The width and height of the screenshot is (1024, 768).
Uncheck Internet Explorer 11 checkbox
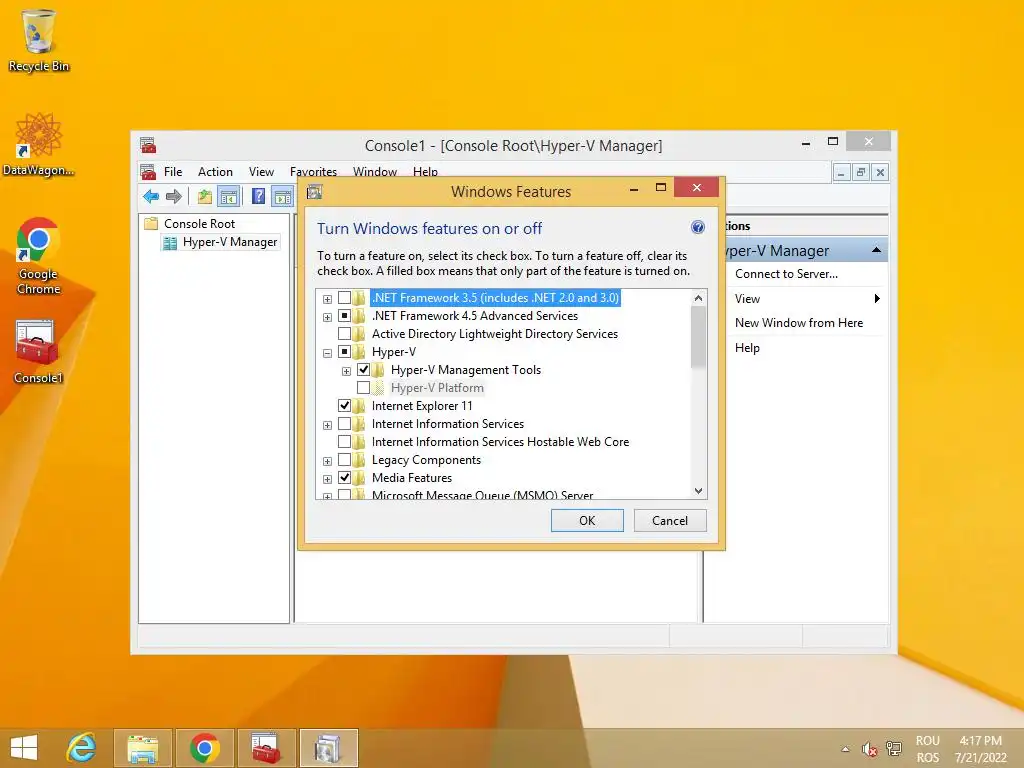344,406
